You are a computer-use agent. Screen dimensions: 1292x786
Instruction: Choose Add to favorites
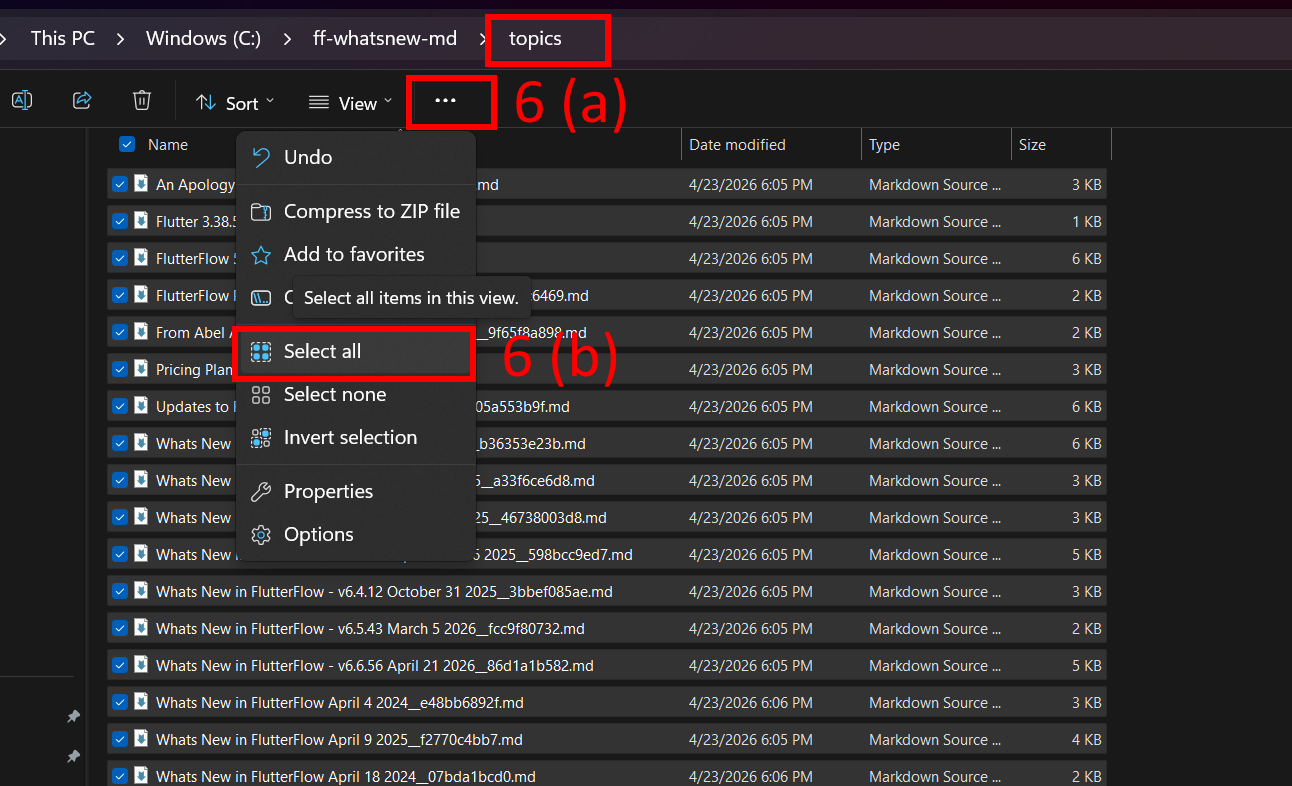click(x=355, y=254)
